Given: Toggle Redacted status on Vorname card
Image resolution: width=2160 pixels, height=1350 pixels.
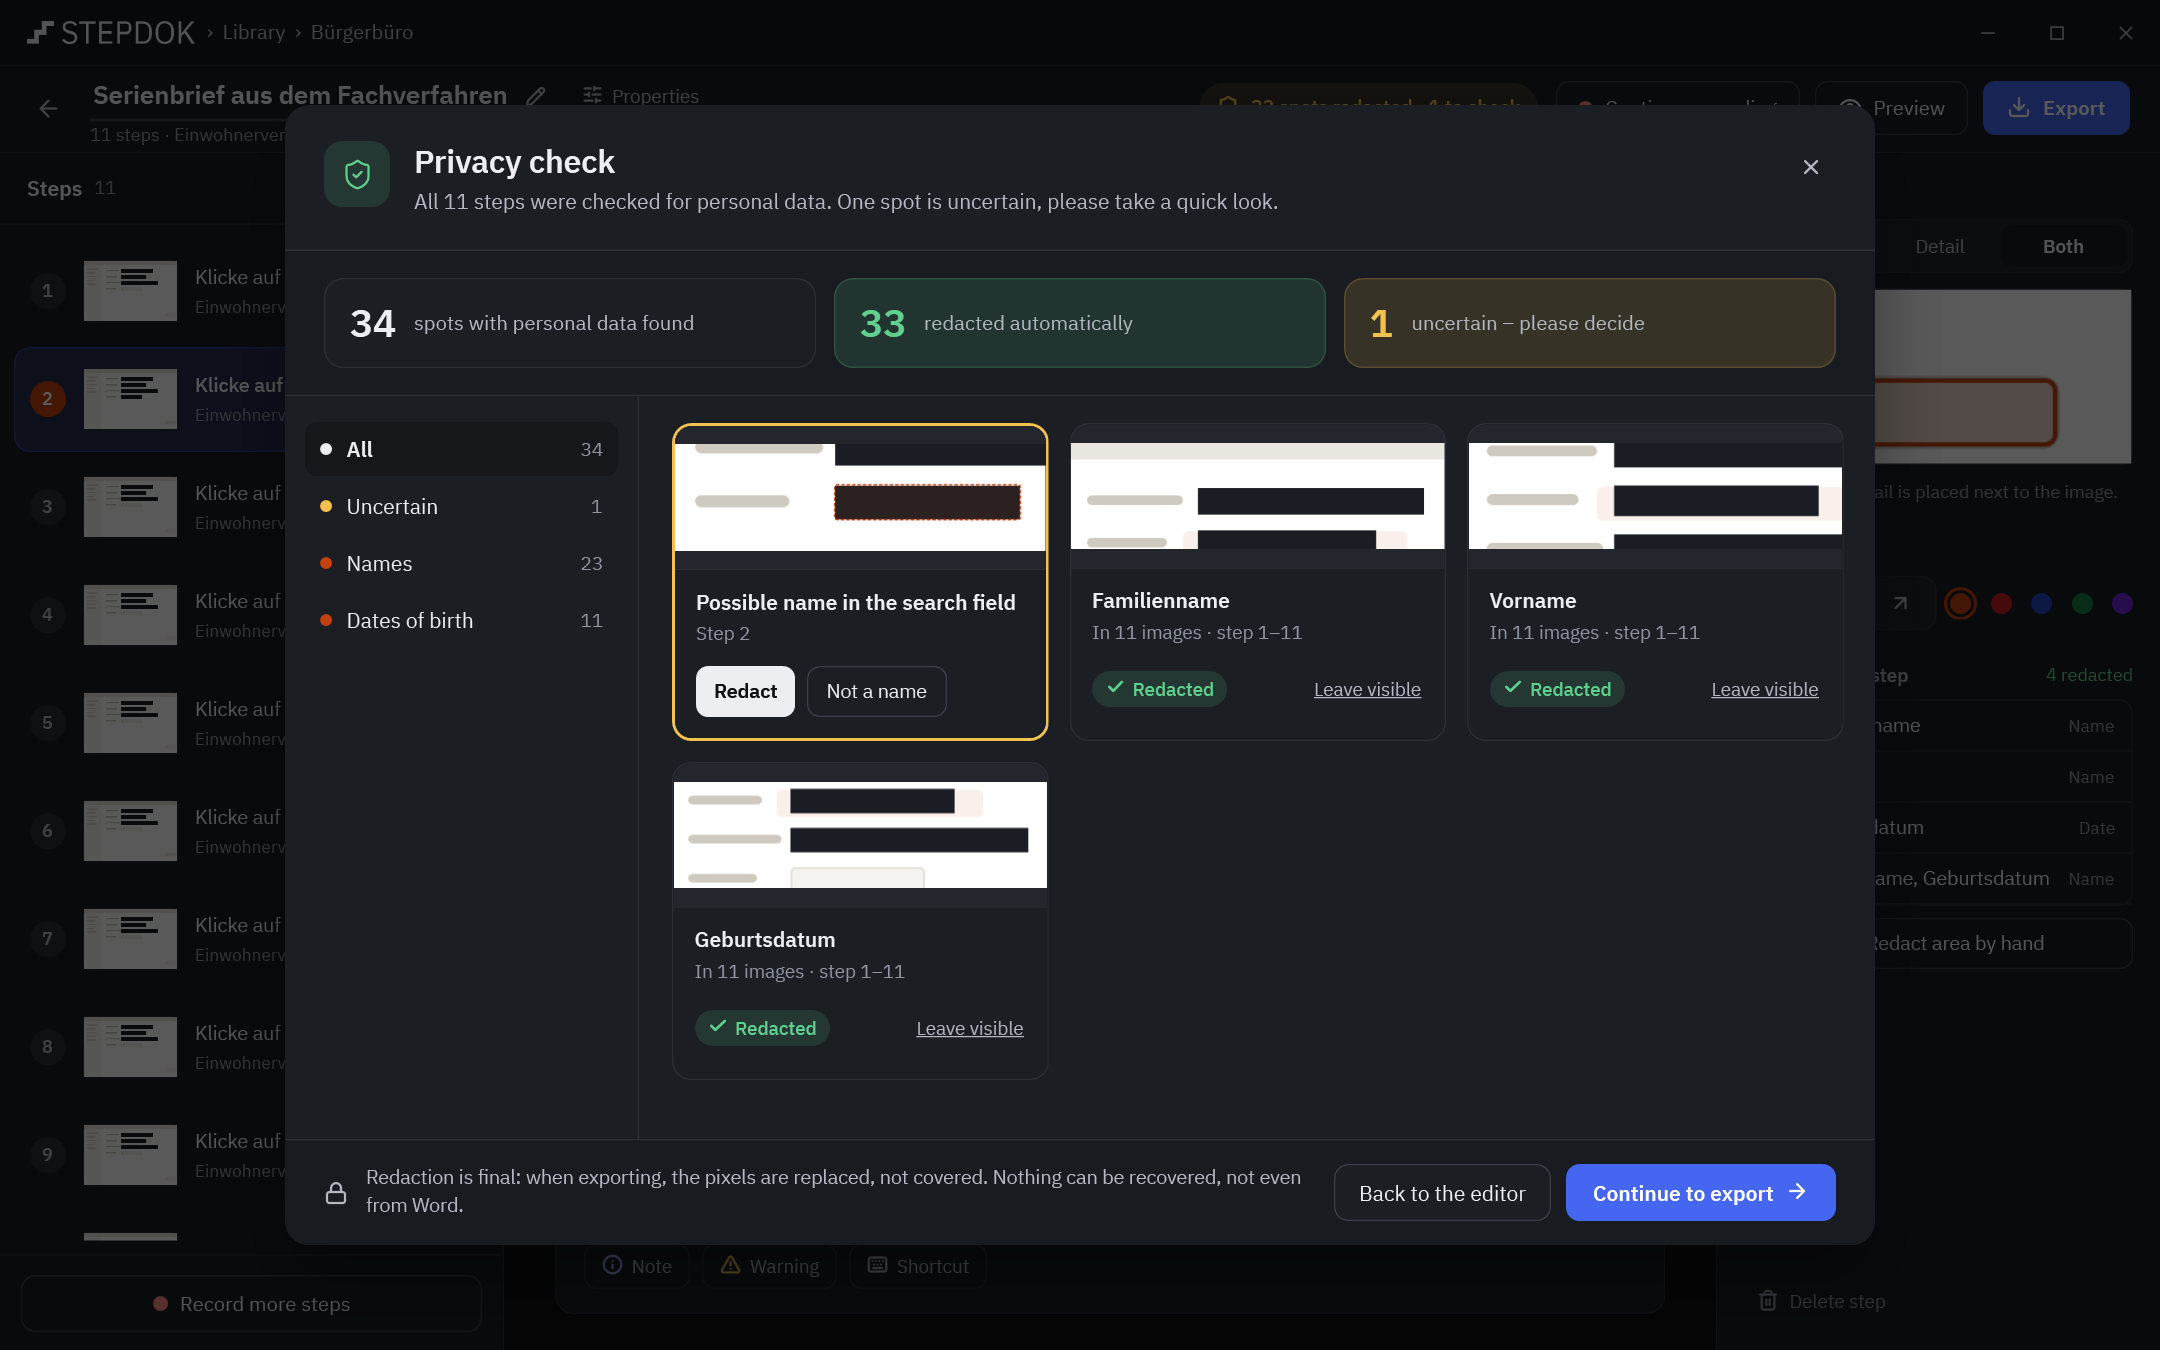Looking at the screenshot, I should 1557,689.
